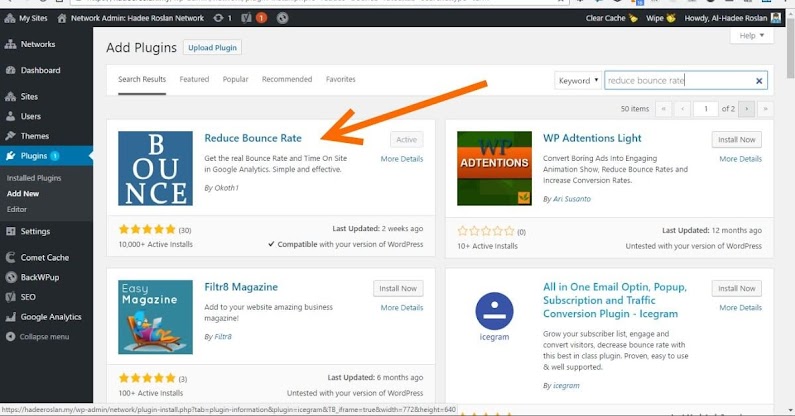Go to the first page of results
795x416 pixels.
[x=663, y=109]
